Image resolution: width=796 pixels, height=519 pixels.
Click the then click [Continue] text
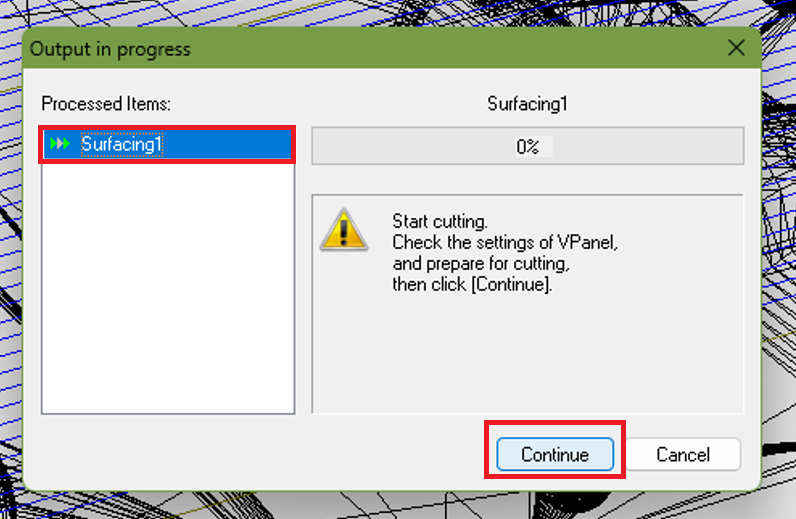click(472, 284)
